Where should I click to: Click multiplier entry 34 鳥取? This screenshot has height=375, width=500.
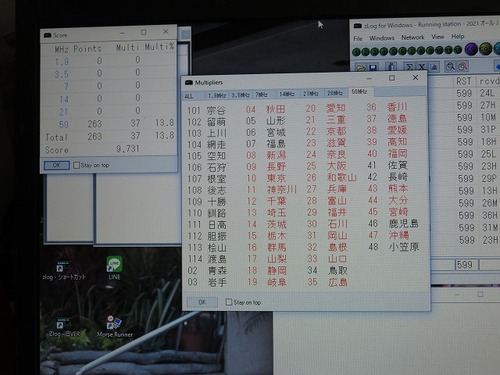click(x=327, y=270)
